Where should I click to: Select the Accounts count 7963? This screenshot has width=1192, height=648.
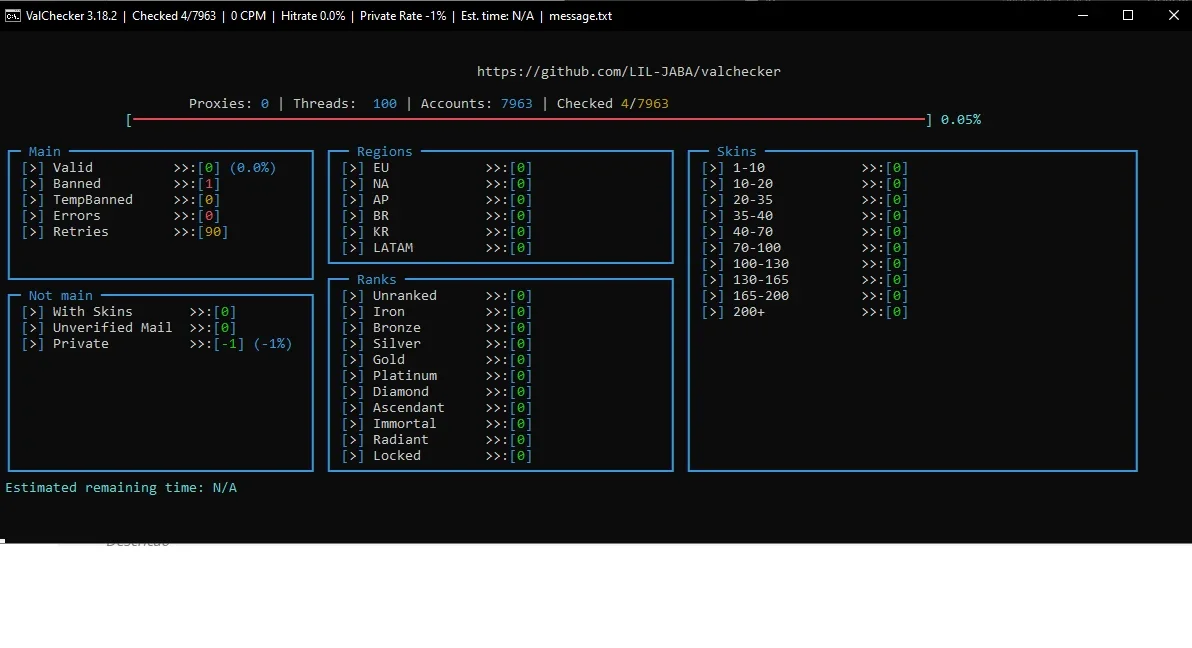516,103
